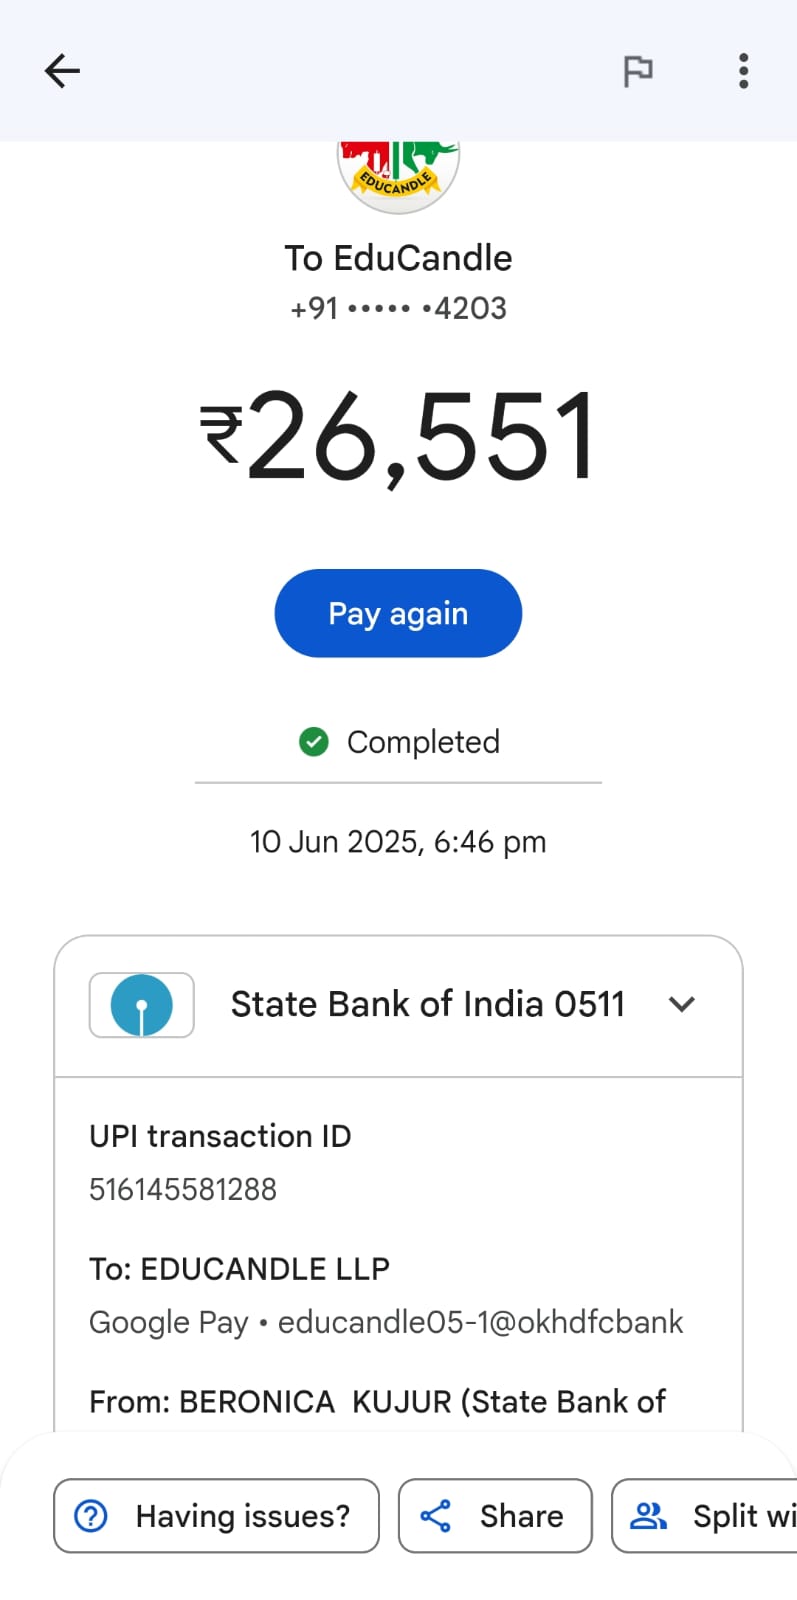Select the educandle05-1@okhdfcbank UPI address
Image resolution: width=797 pixels, height=1600 pixels.
(x=480, y=1322)
